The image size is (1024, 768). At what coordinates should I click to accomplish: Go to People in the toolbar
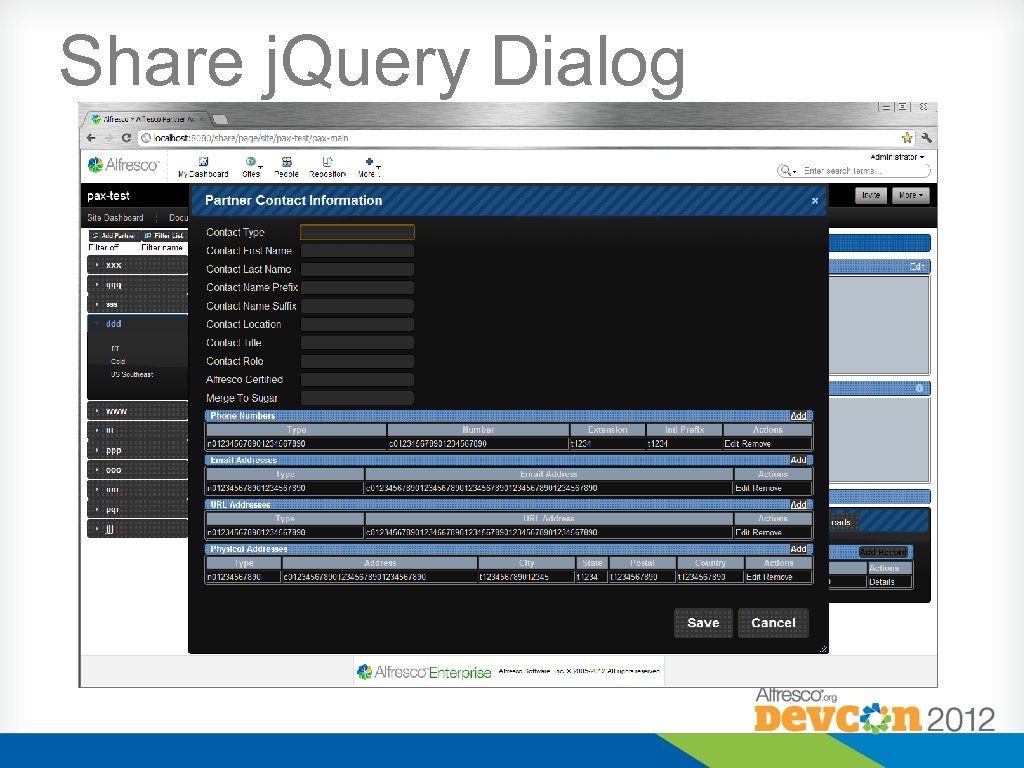286,167
